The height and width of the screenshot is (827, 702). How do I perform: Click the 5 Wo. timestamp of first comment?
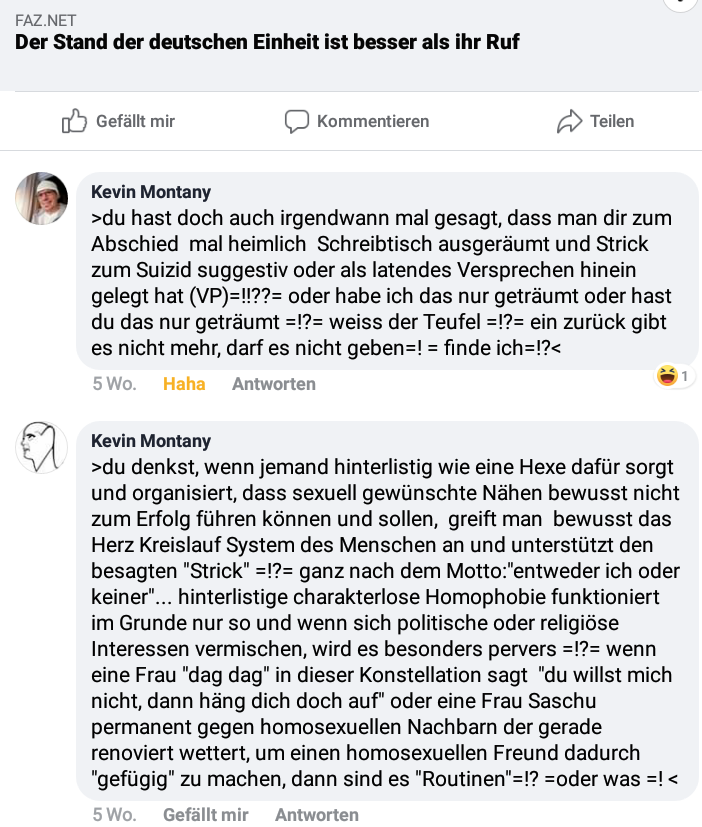(114, 384)
